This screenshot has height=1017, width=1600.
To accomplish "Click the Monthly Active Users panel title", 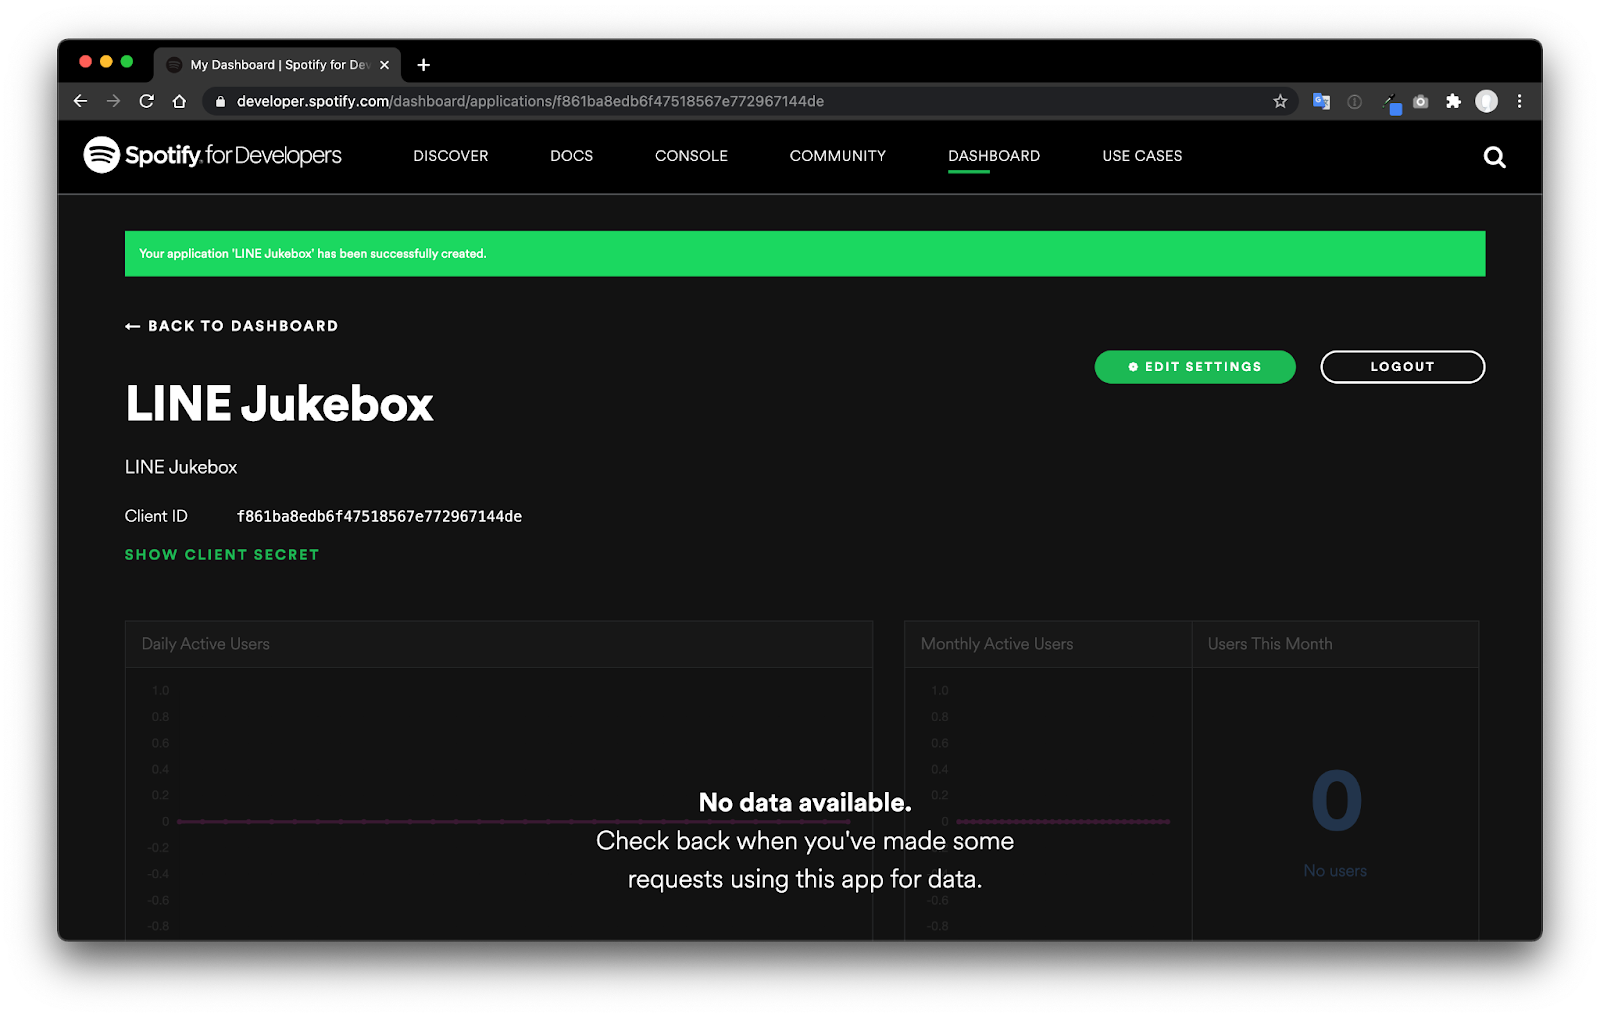I will point(997,644).
